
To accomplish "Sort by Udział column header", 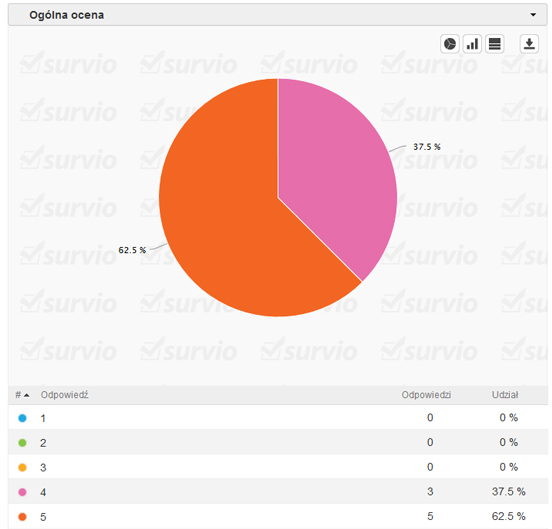I will (x=505, y=395).
